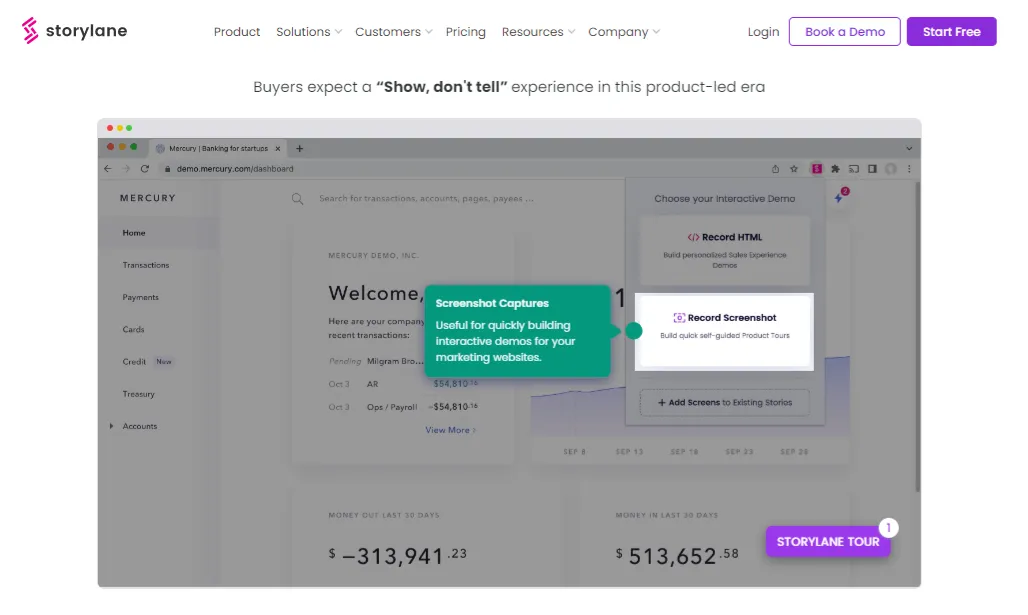This screenshot has width=1028, height=615.
Task: Click the Milgram Bro... pending transaction
Action: click(x=376, y=361)
